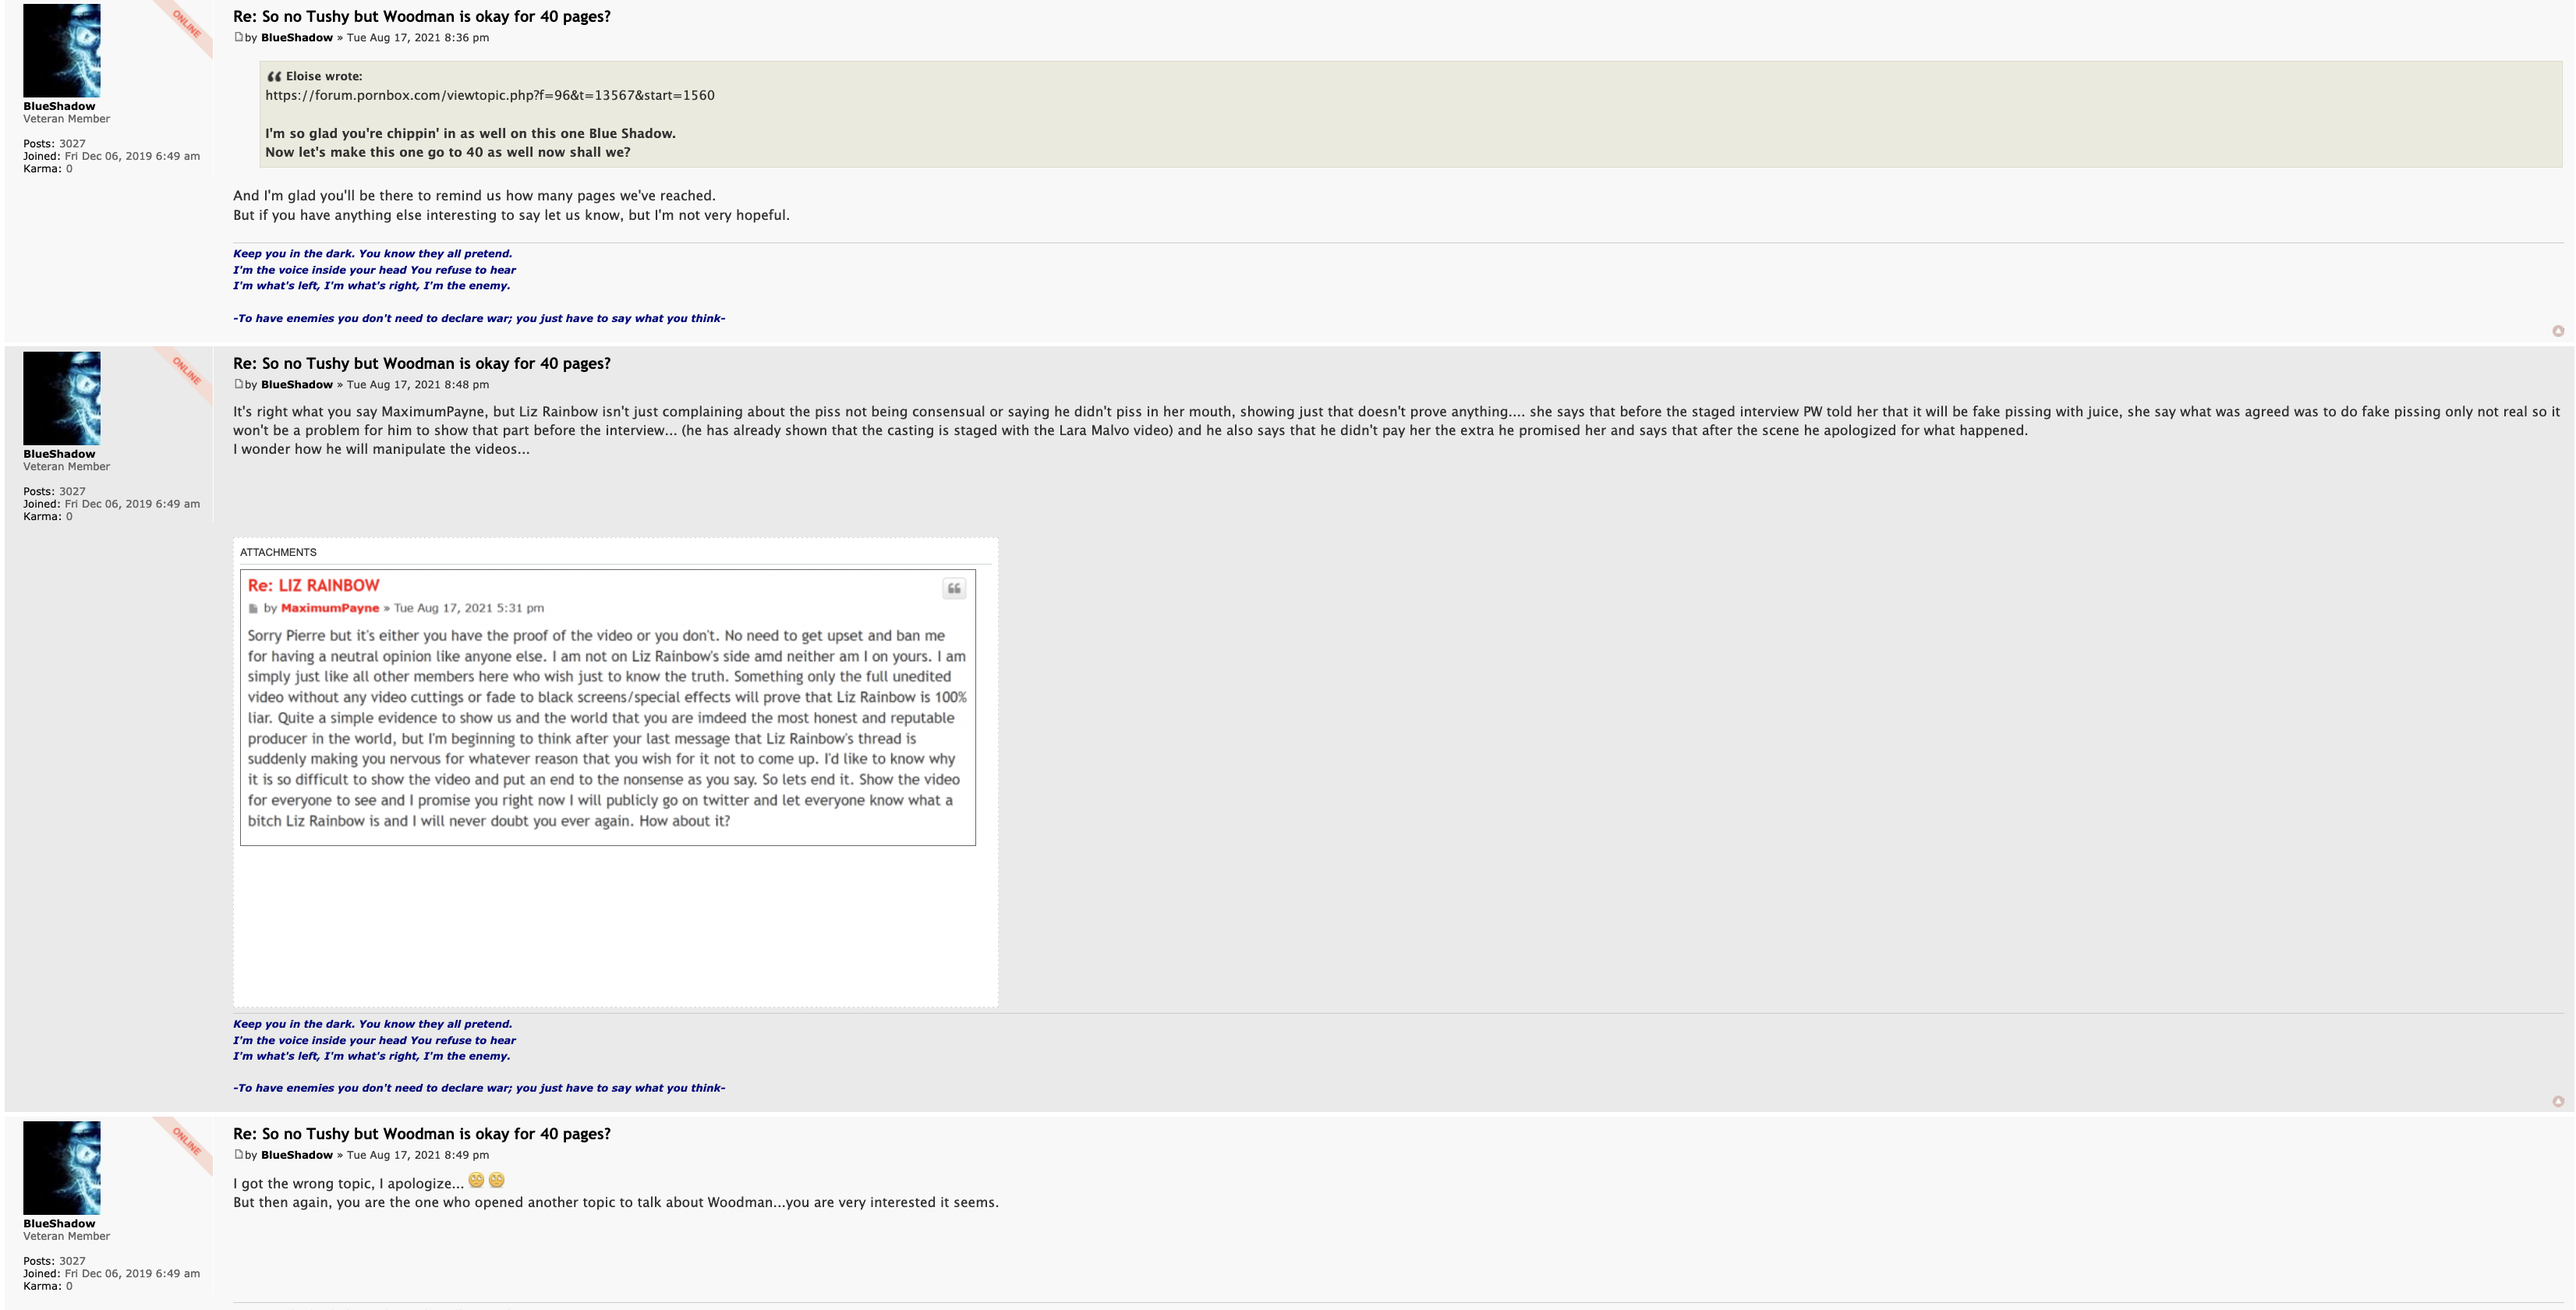The width and height of the screenshot is (2576, 1310).
Task: Open BlueShadow avatar in the 8:36 pm post
Action: (62, 50)
